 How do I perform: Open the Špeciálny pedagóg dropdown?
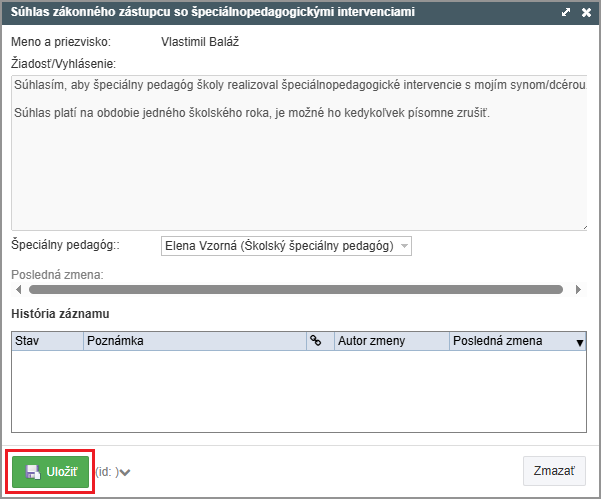[x=286, y=246]
